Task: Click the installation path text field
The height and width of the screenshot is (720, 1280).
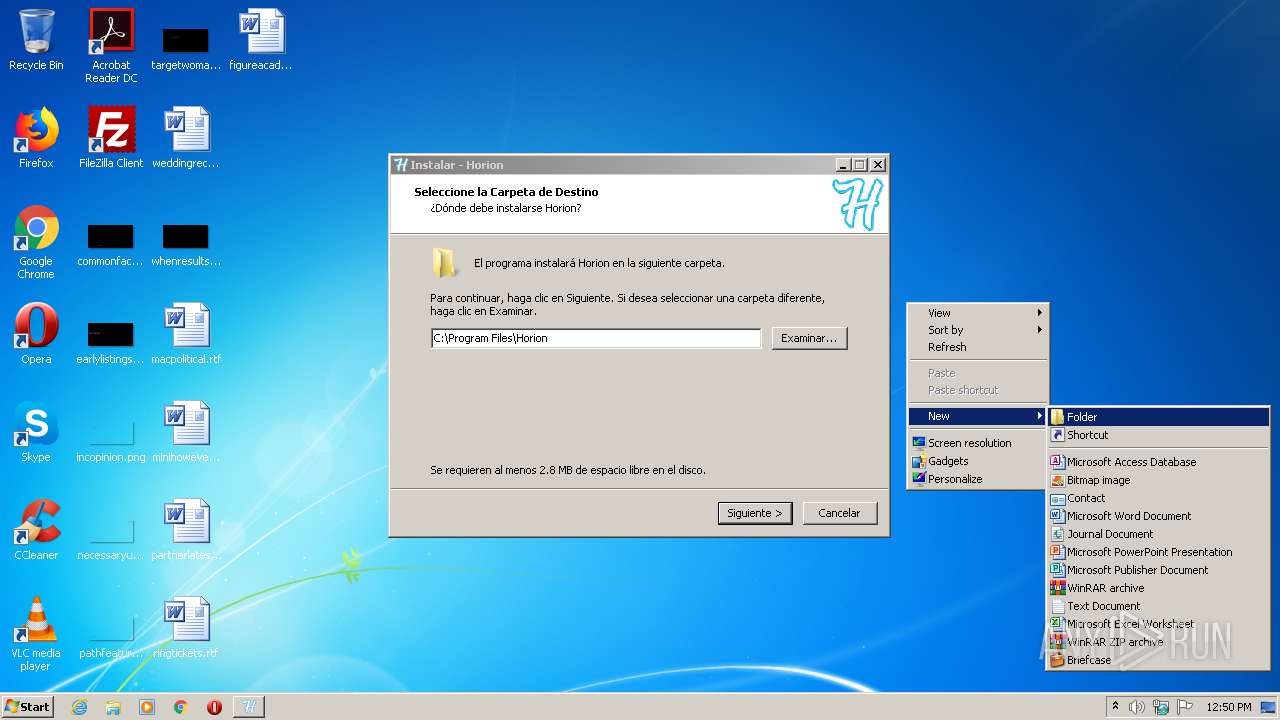Action: pos(596,338)
